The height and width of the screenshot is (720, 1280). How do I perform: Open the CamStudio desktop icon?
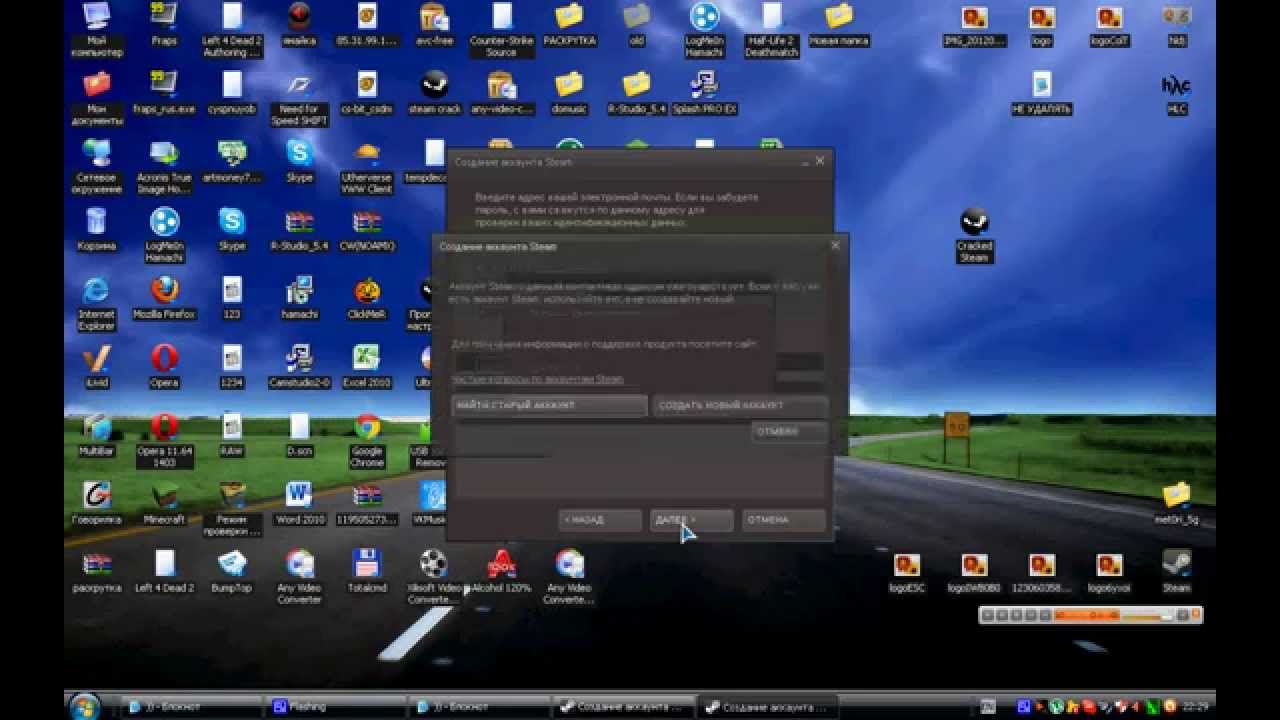point(299,366)
